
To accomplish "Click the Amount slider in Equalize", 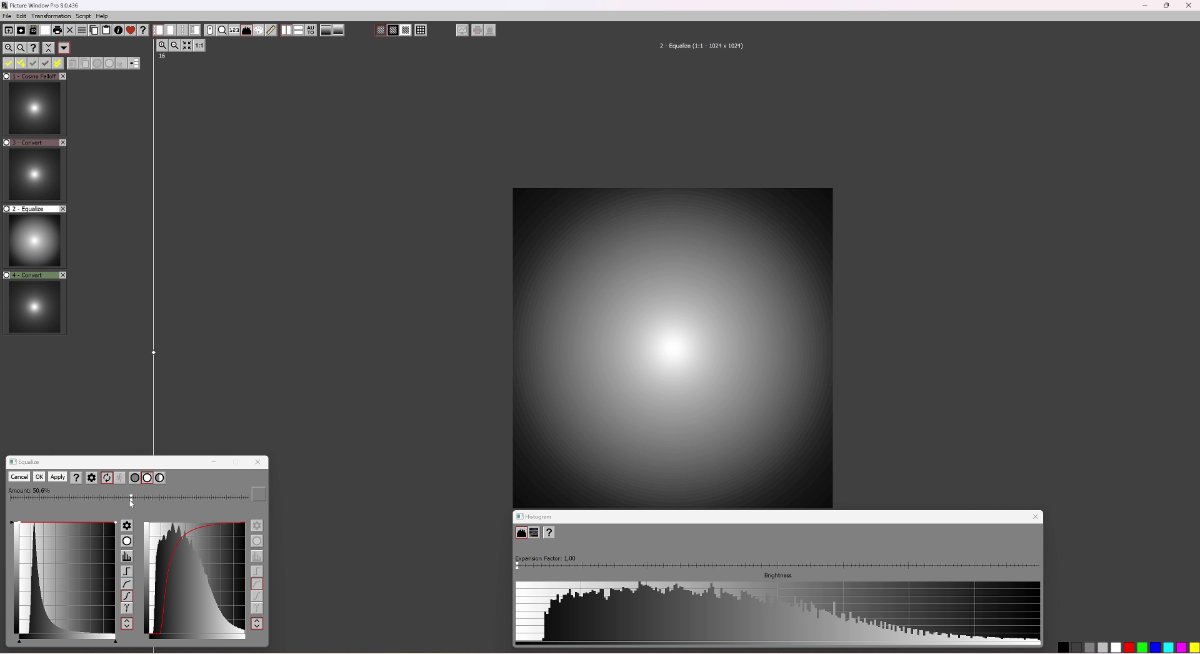I will click(x=131, y=498).
